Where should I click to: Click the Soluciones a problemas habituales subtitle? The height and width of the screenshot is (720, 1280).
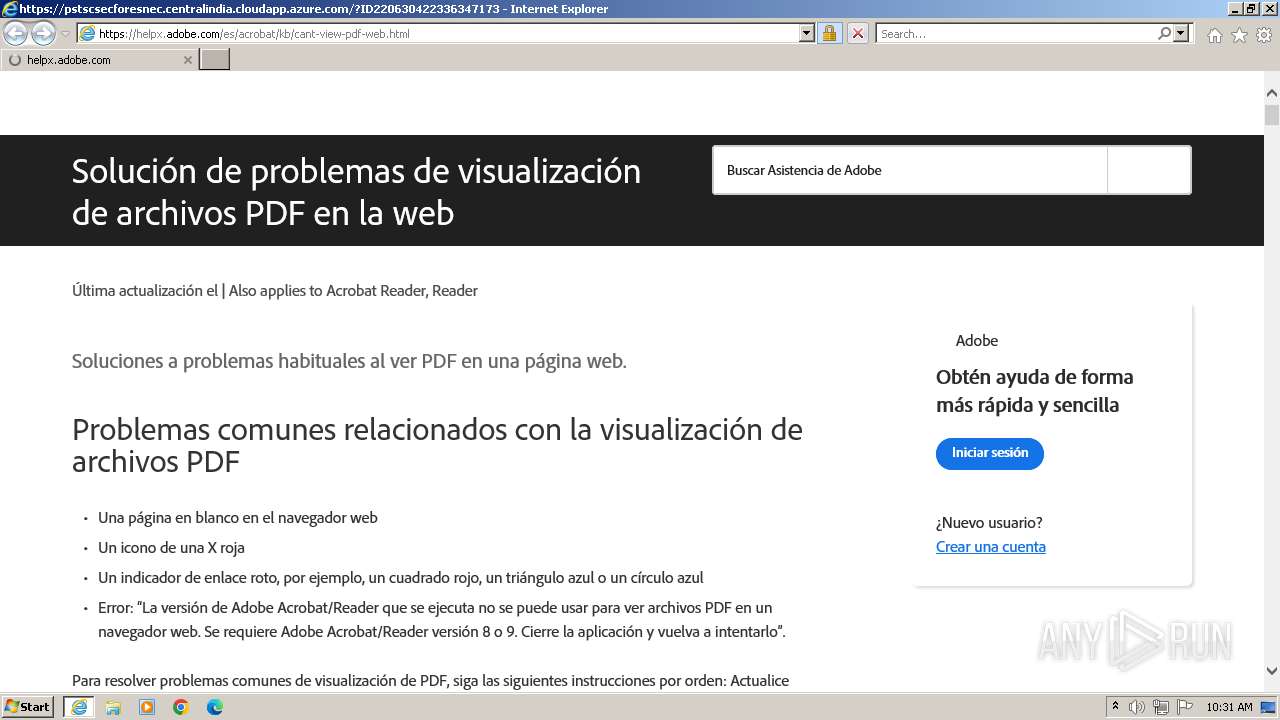[x=349, y=361]
